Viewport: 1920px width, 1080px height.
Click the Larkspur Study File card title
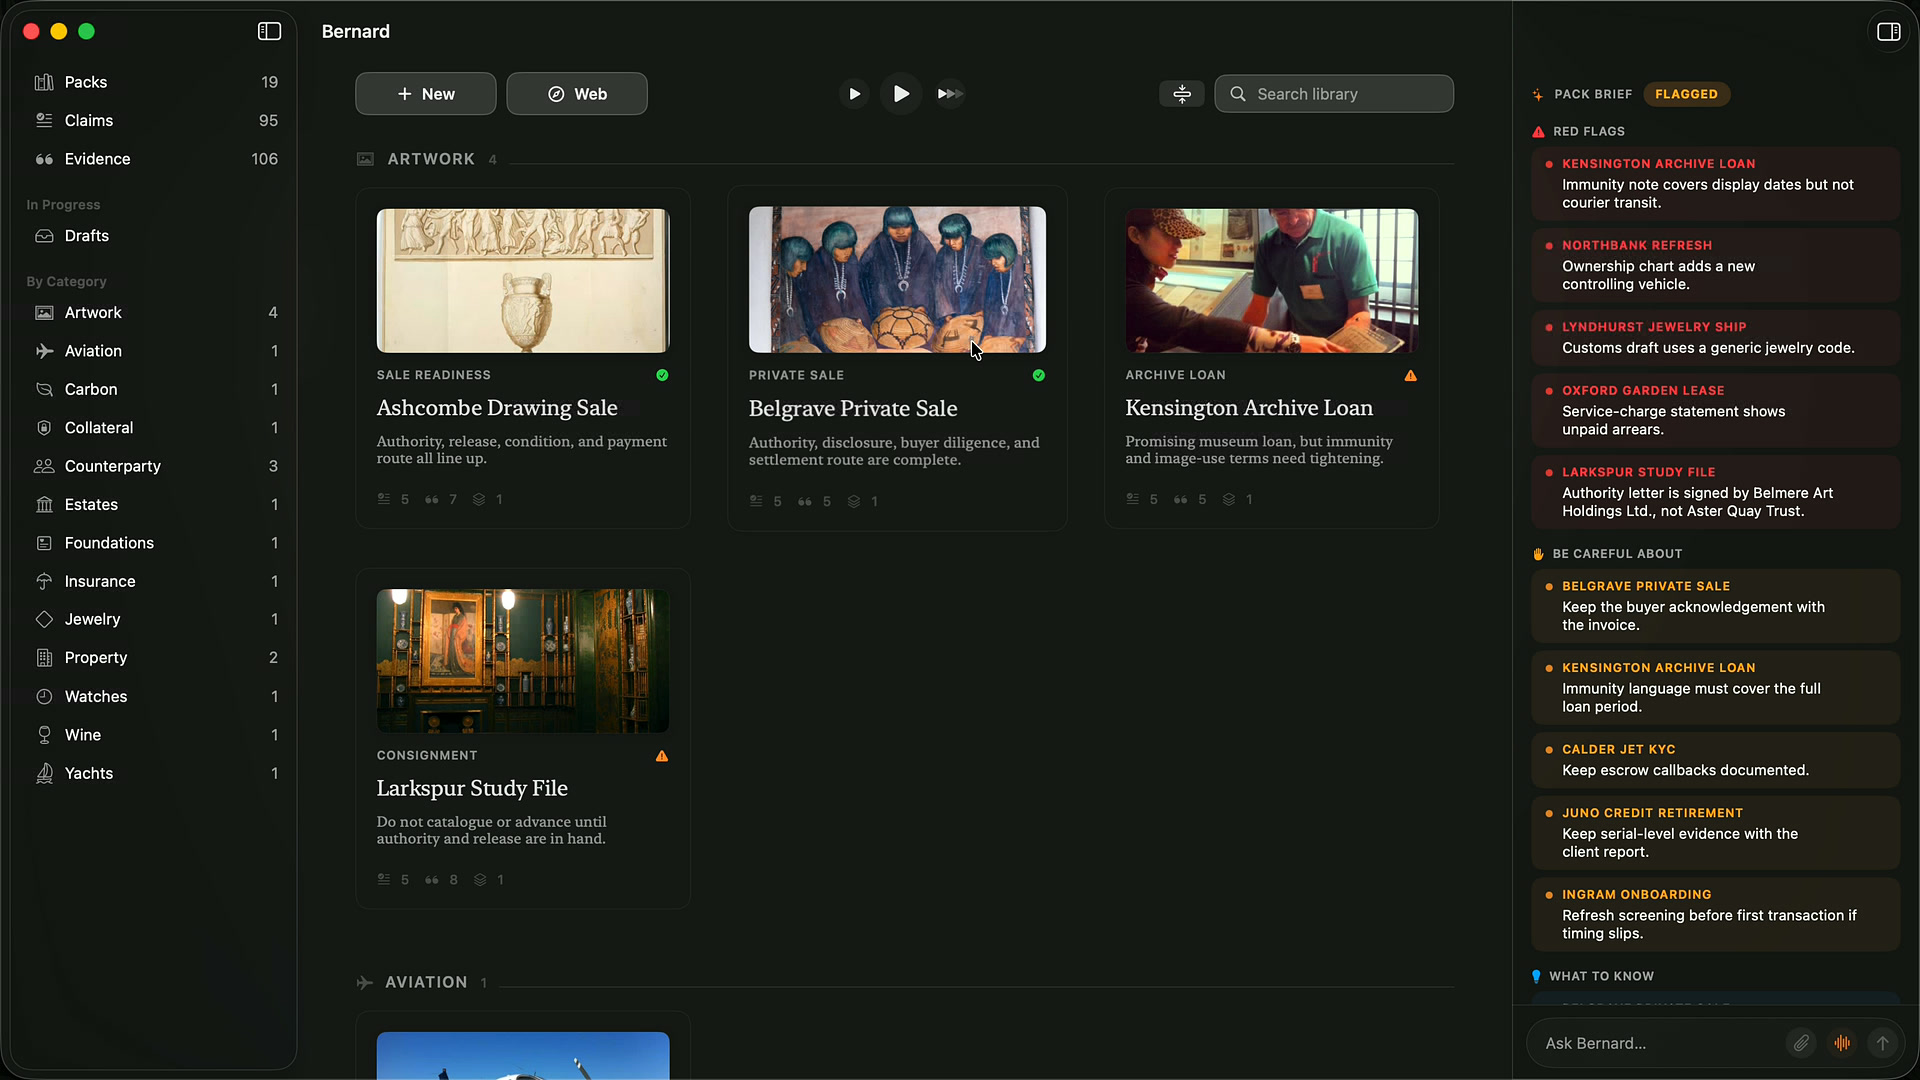pyautogui.click(x=472, y=788)
